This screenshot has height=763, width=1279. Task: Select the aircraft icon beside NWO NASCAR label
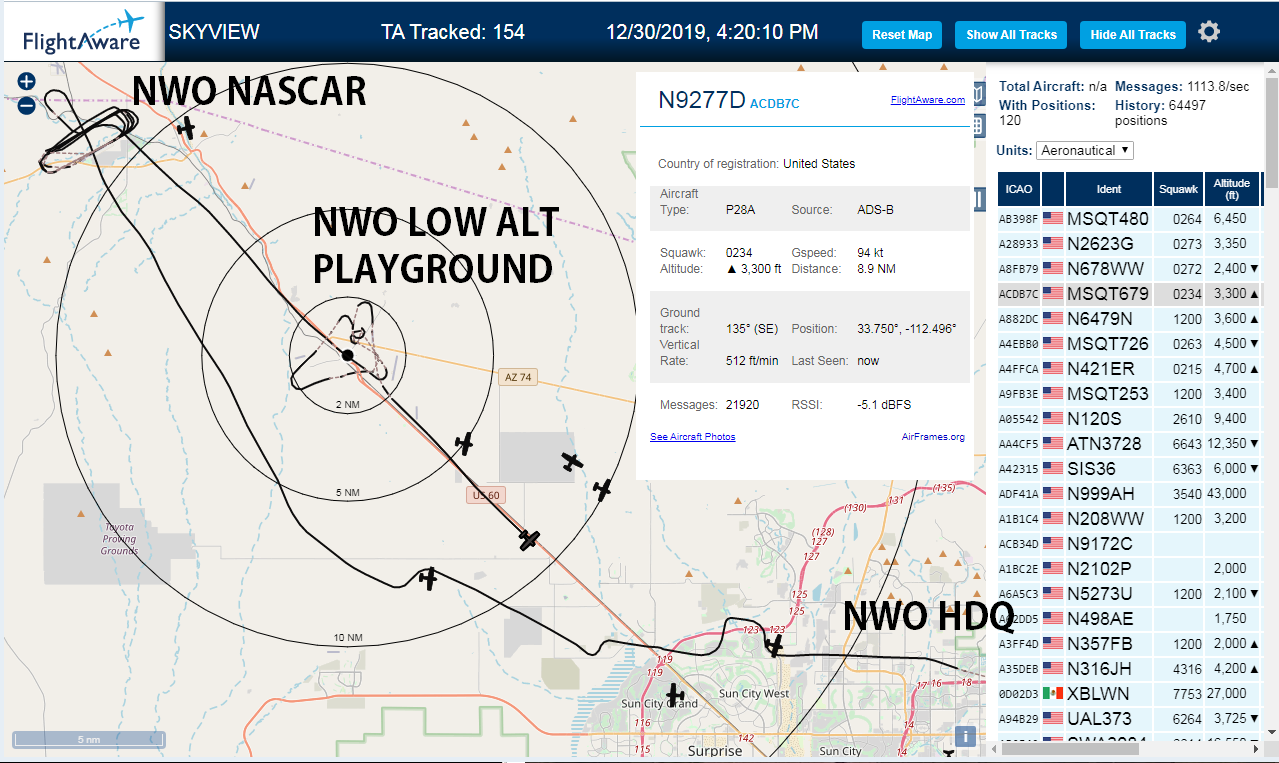point(186,127)
